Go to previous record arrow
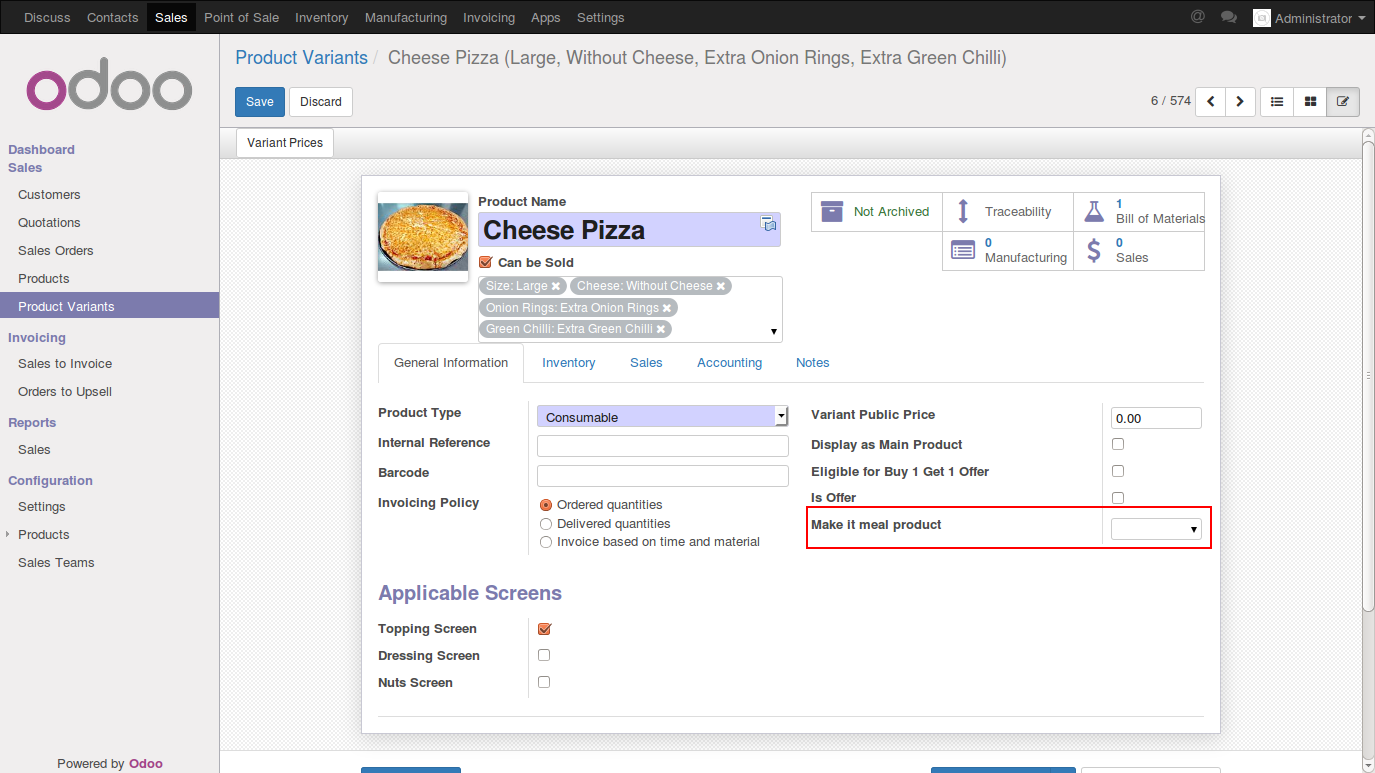This screenshot has width=1375, height=773. tap(1211, 101)
